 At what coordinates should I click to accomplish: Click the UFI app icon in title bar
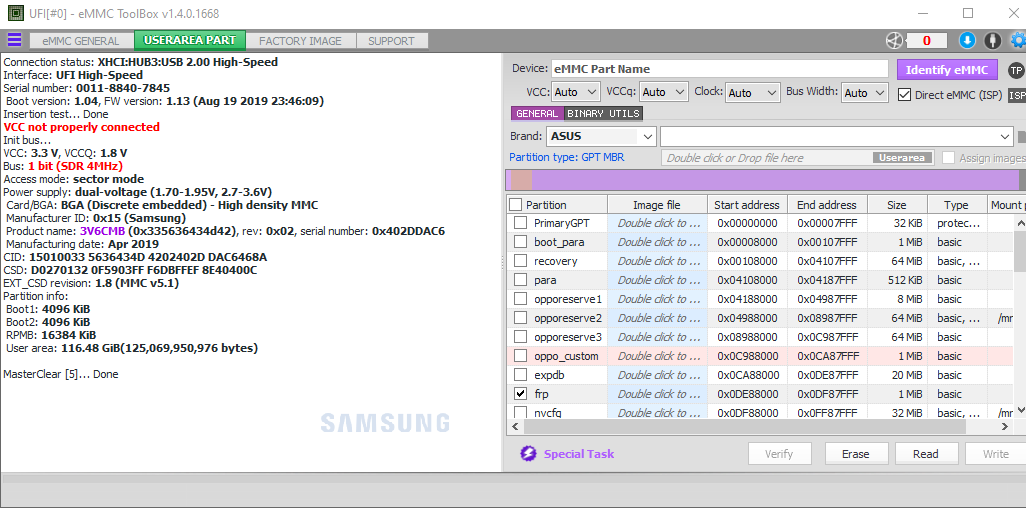click(15, 13)
